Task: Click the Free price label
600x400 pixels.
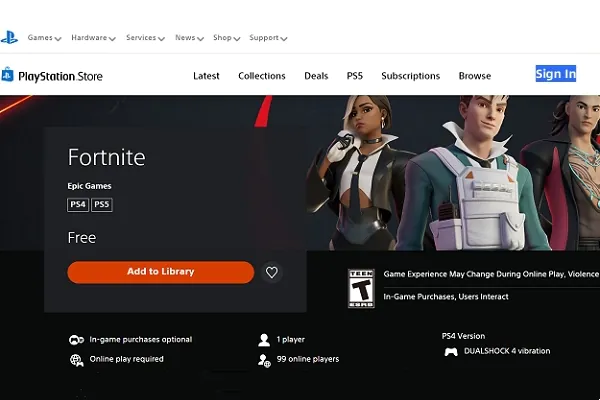Action: pyautogui.click(x=82, y=238)
